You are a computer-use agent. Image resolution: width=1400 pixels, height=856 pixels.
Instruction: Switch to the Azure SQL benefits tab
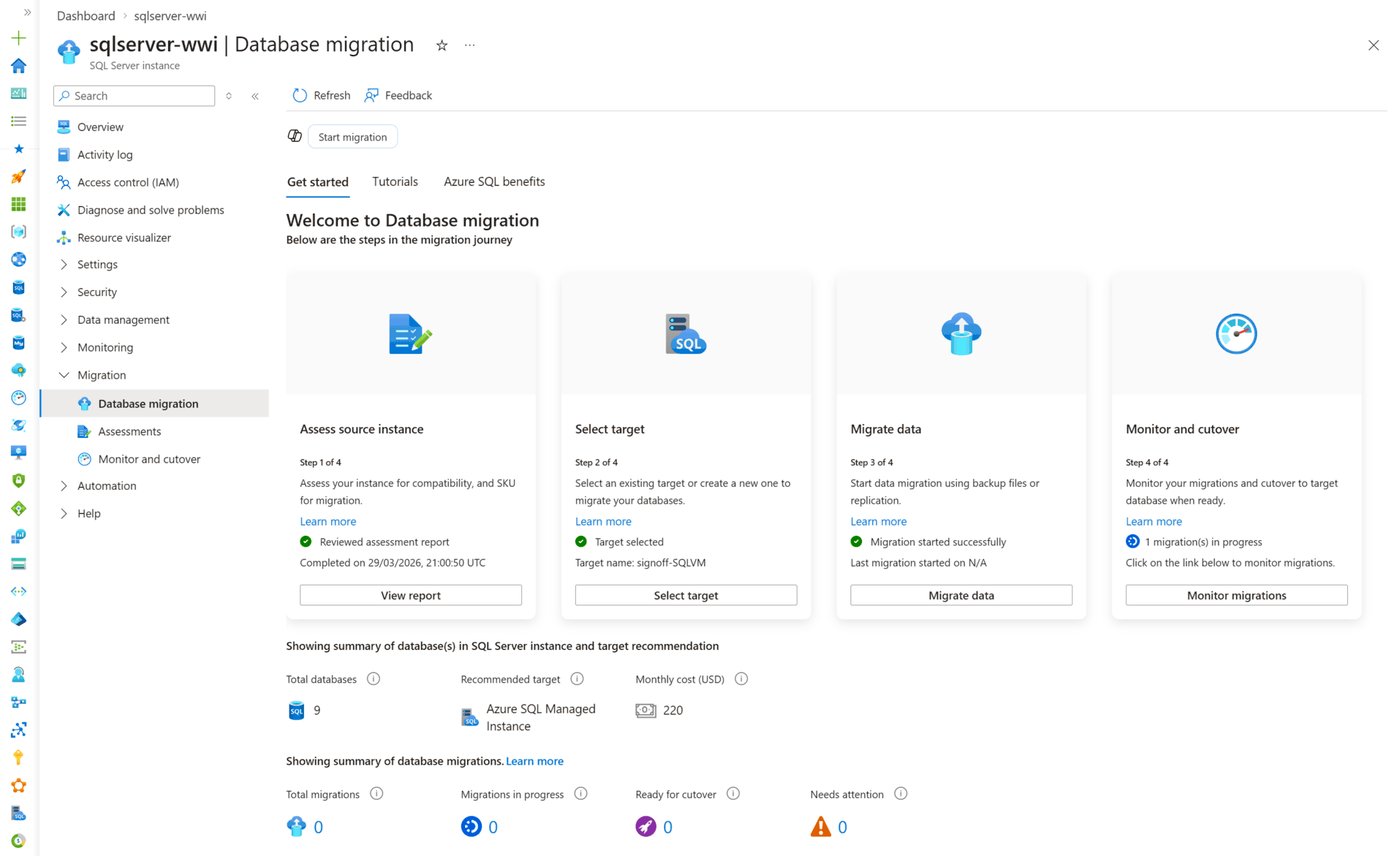pyautogui.click(x=494, y=182)
